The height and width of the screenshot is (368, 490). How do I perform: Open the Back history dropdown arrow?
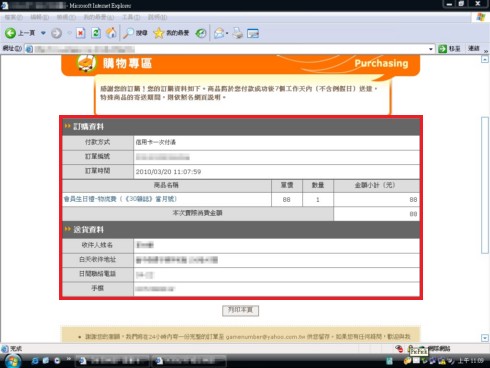(x=43, y=33)
